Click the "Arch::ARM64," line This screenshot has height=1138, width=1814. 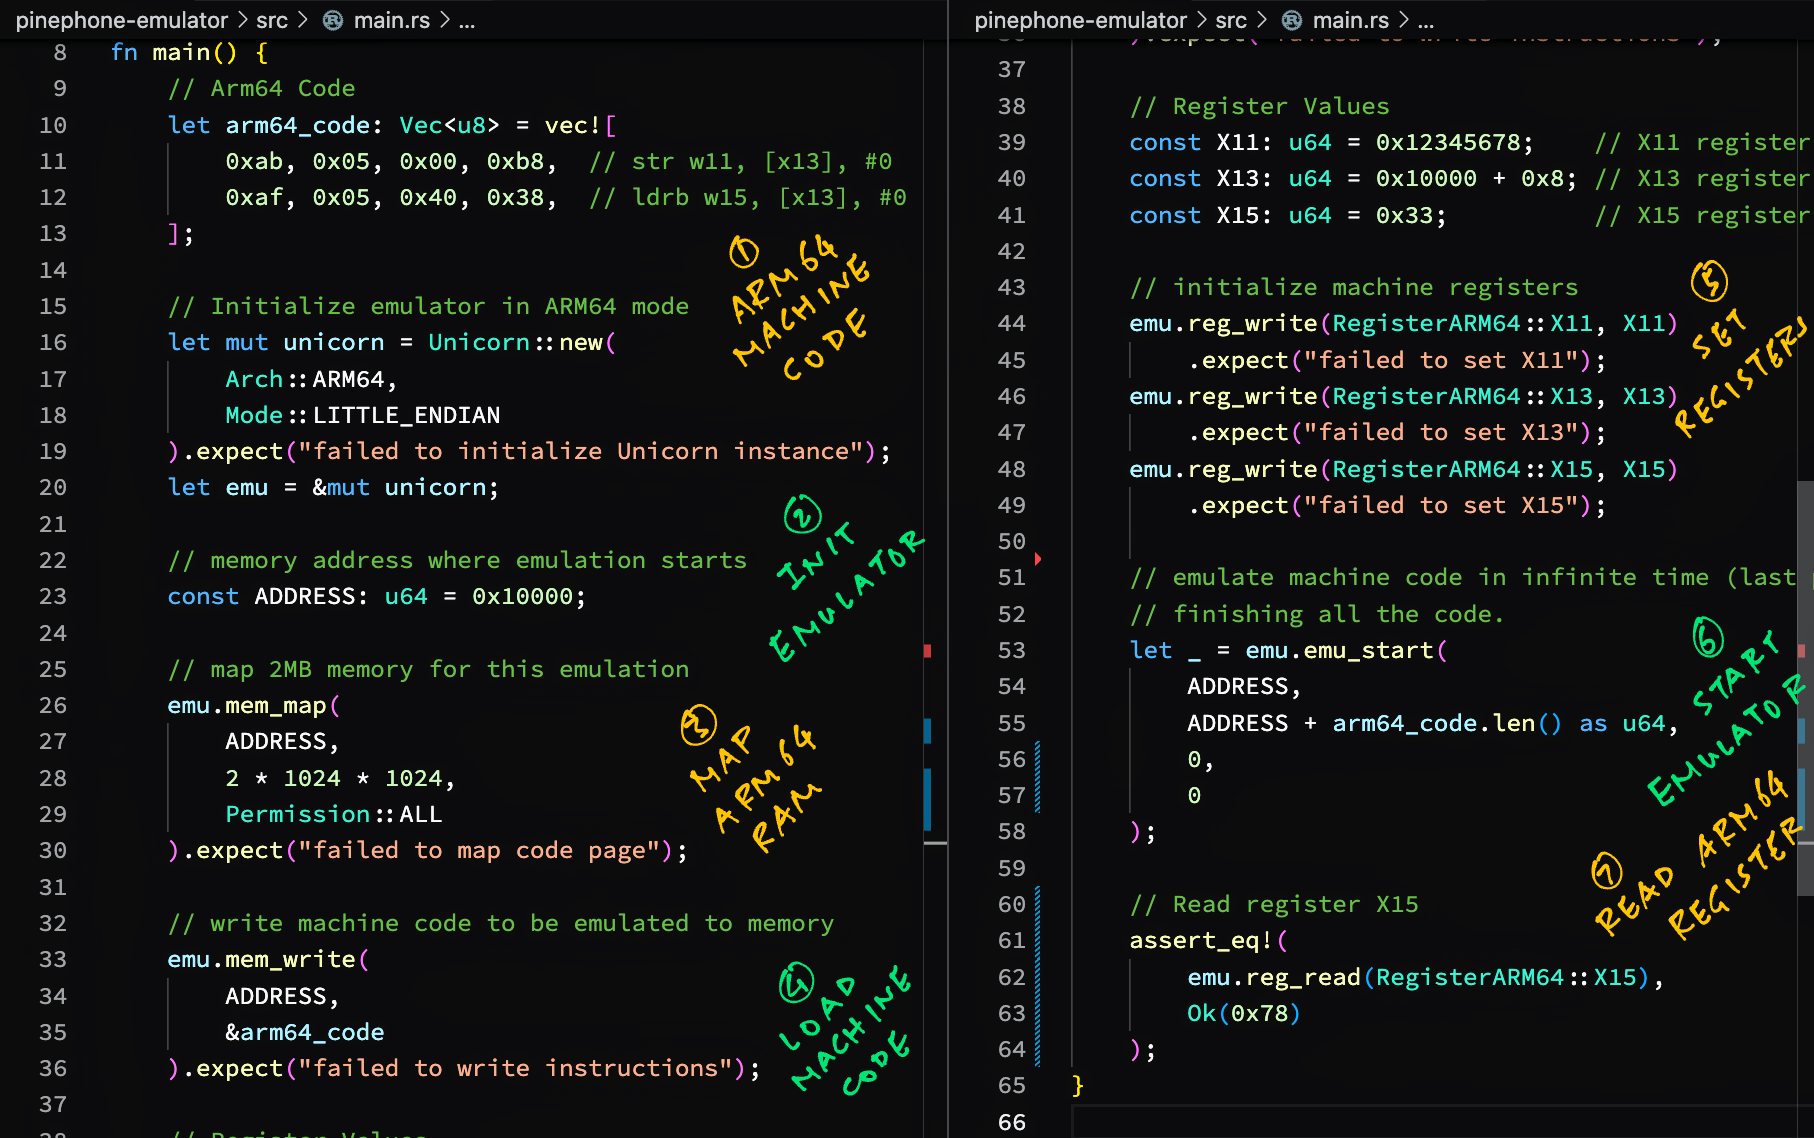pyautogui.click(x=311, y=379)
